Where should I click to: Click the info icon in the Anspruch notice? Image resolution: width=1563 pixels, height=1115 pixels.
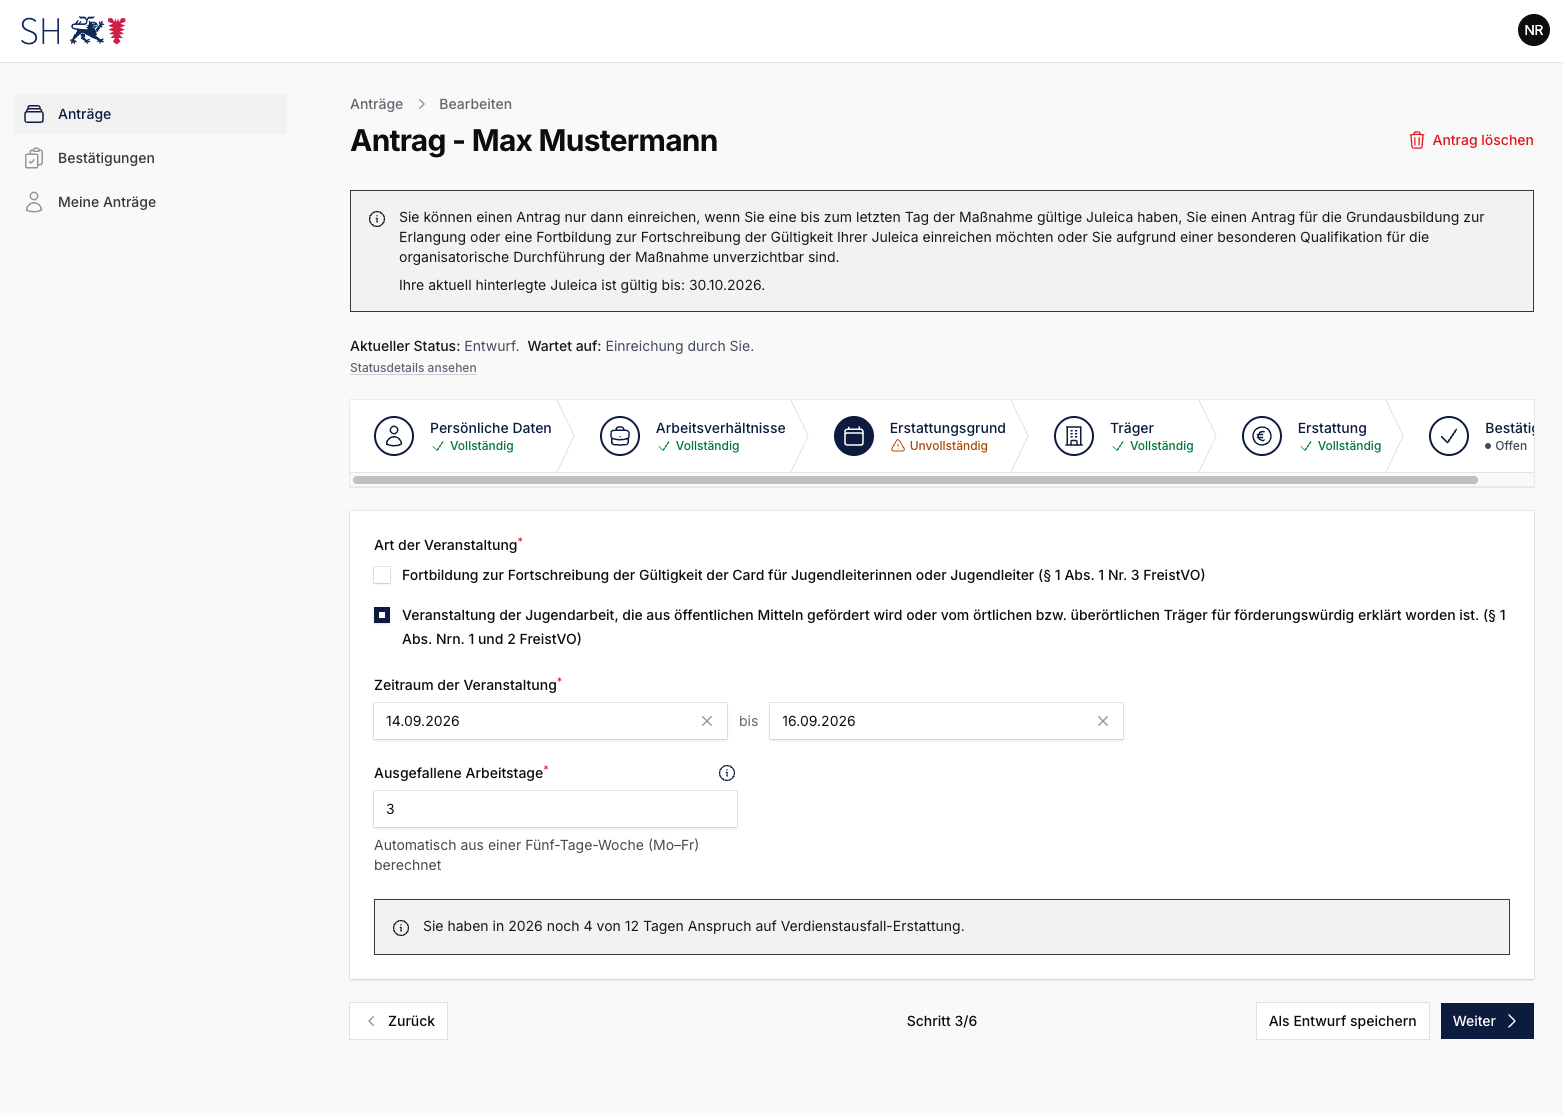tap(401, 928)
